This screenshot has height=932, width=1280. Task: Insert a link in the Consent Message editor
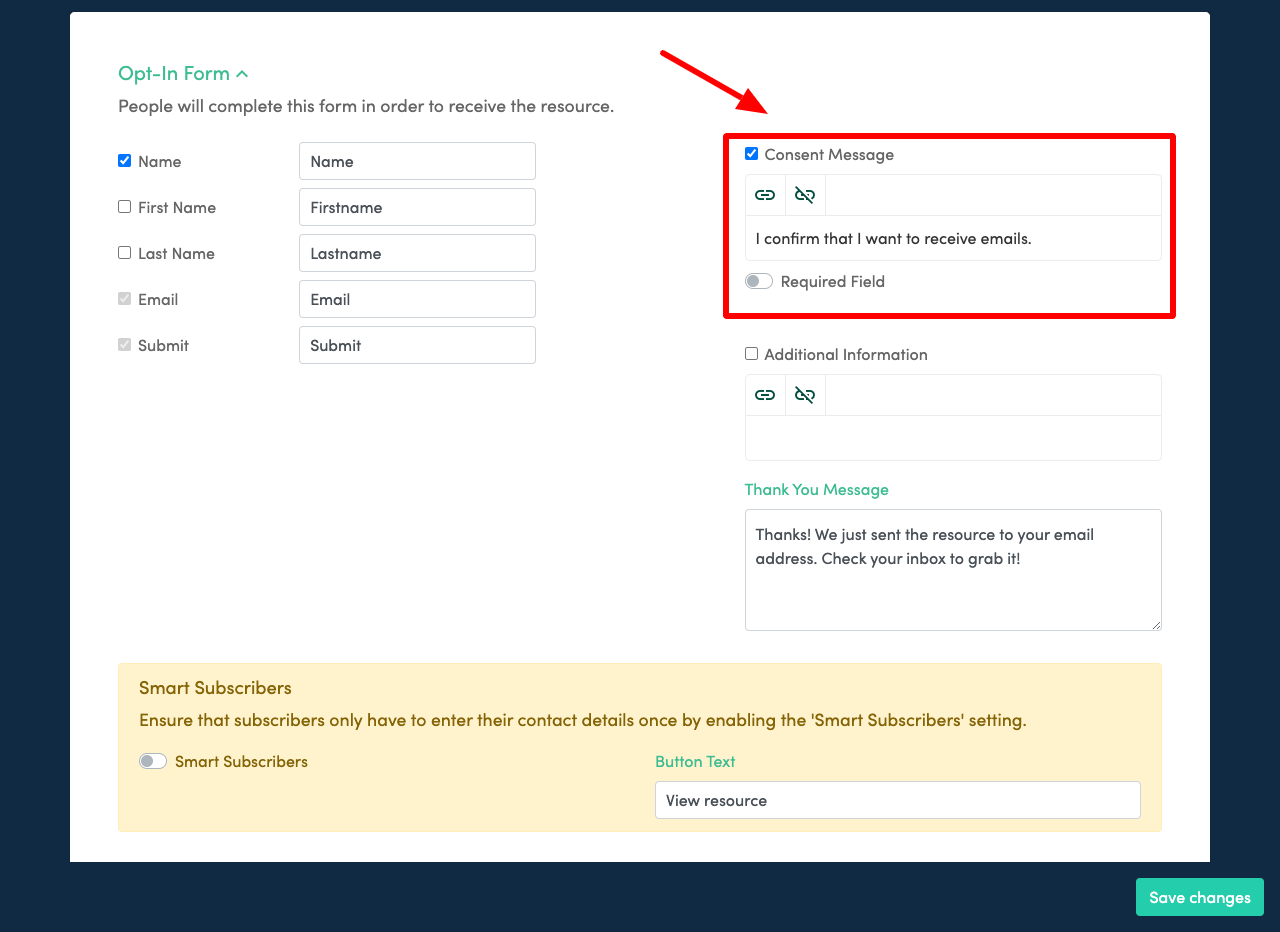[765, 194]
